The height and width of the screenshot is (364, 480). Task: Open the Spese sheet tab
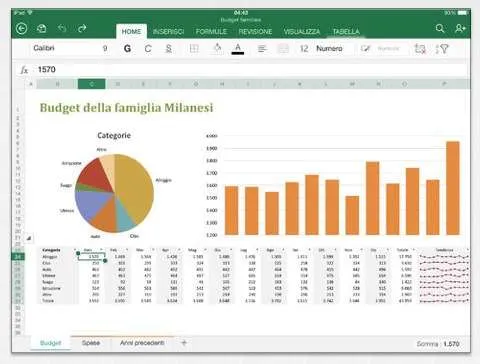point(91,343)
